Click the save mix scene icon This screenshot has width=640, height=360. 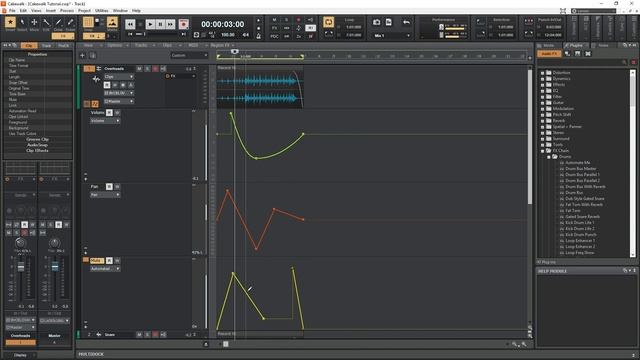pyautogui.click(x=389, y=22)
